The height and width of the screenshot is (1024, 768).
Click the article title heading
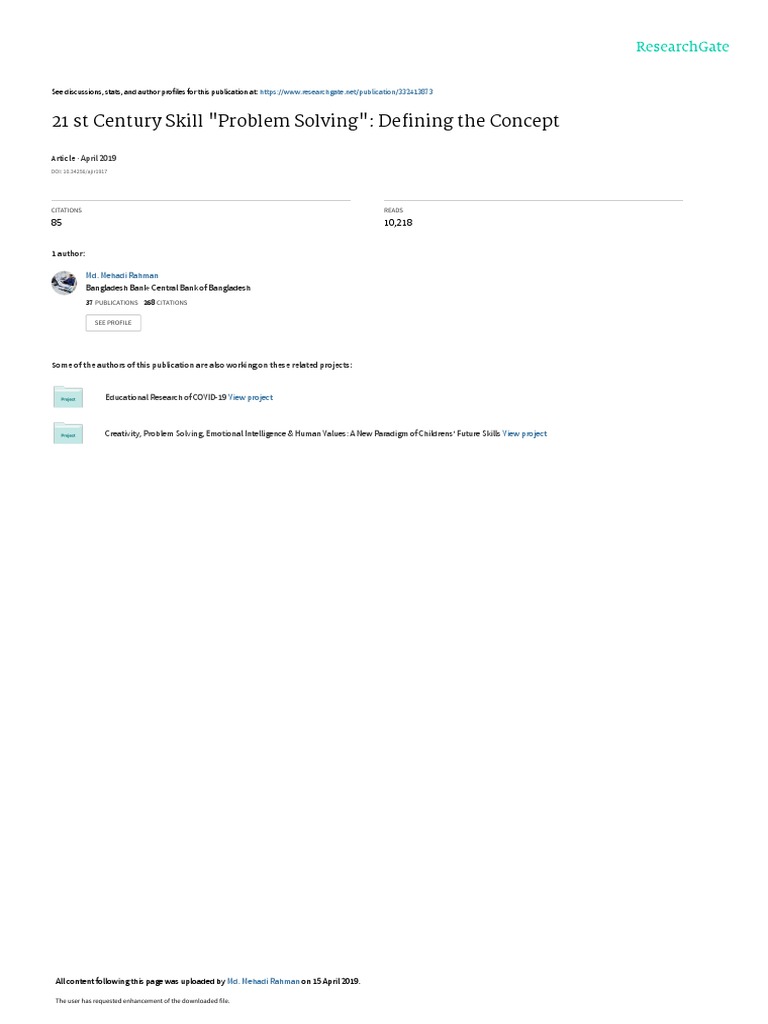(x=306, y=121)
